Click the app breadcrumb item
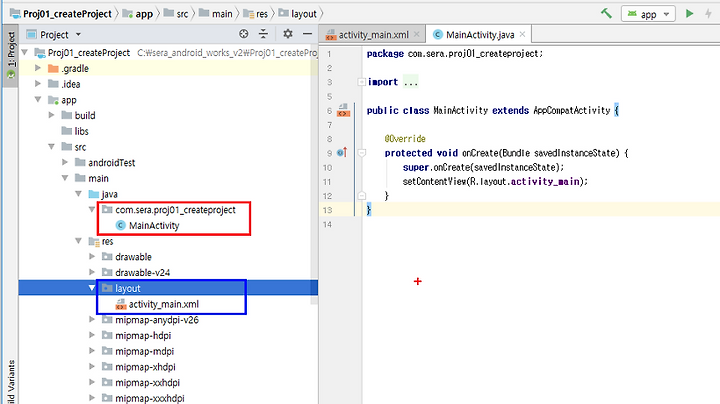 coord(138,14)
